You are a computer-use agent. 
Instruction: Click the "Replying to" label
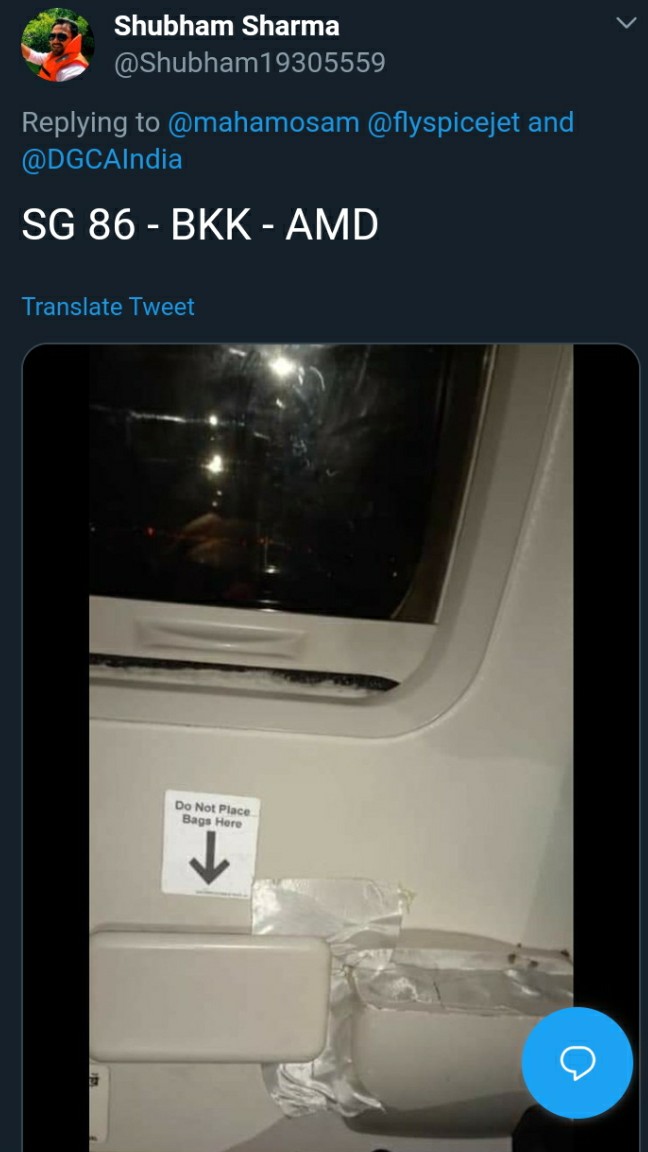pyautogui.click(x=90, y=122)
